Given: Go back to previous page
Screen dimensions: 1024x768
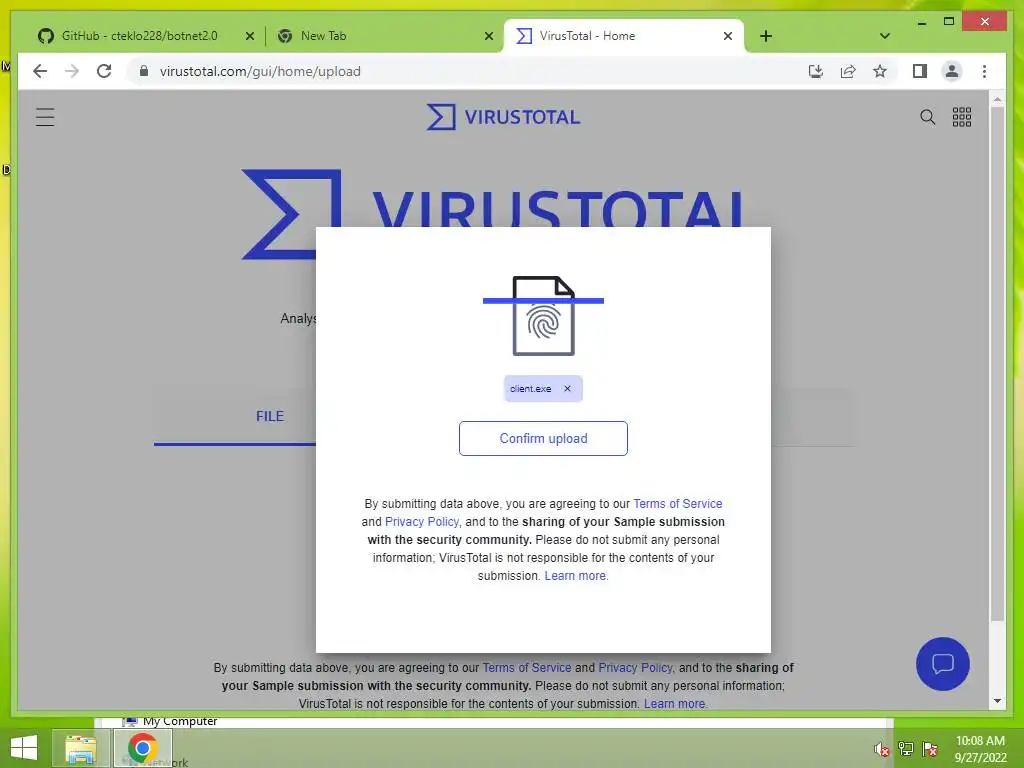Looking at the screenshot, I should tap(40, 71).
